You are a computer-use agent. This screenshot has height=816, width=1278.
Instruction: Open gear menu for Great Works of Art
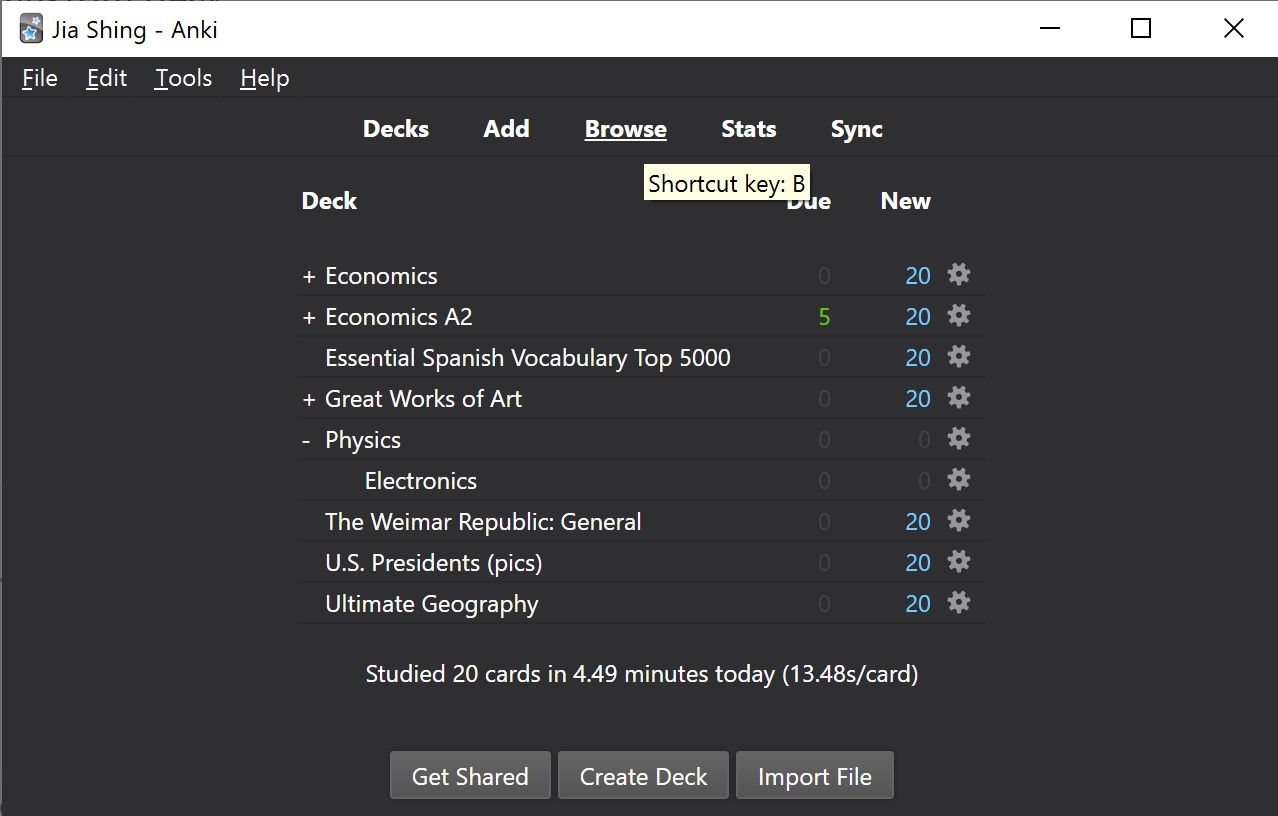click(959, 398)
